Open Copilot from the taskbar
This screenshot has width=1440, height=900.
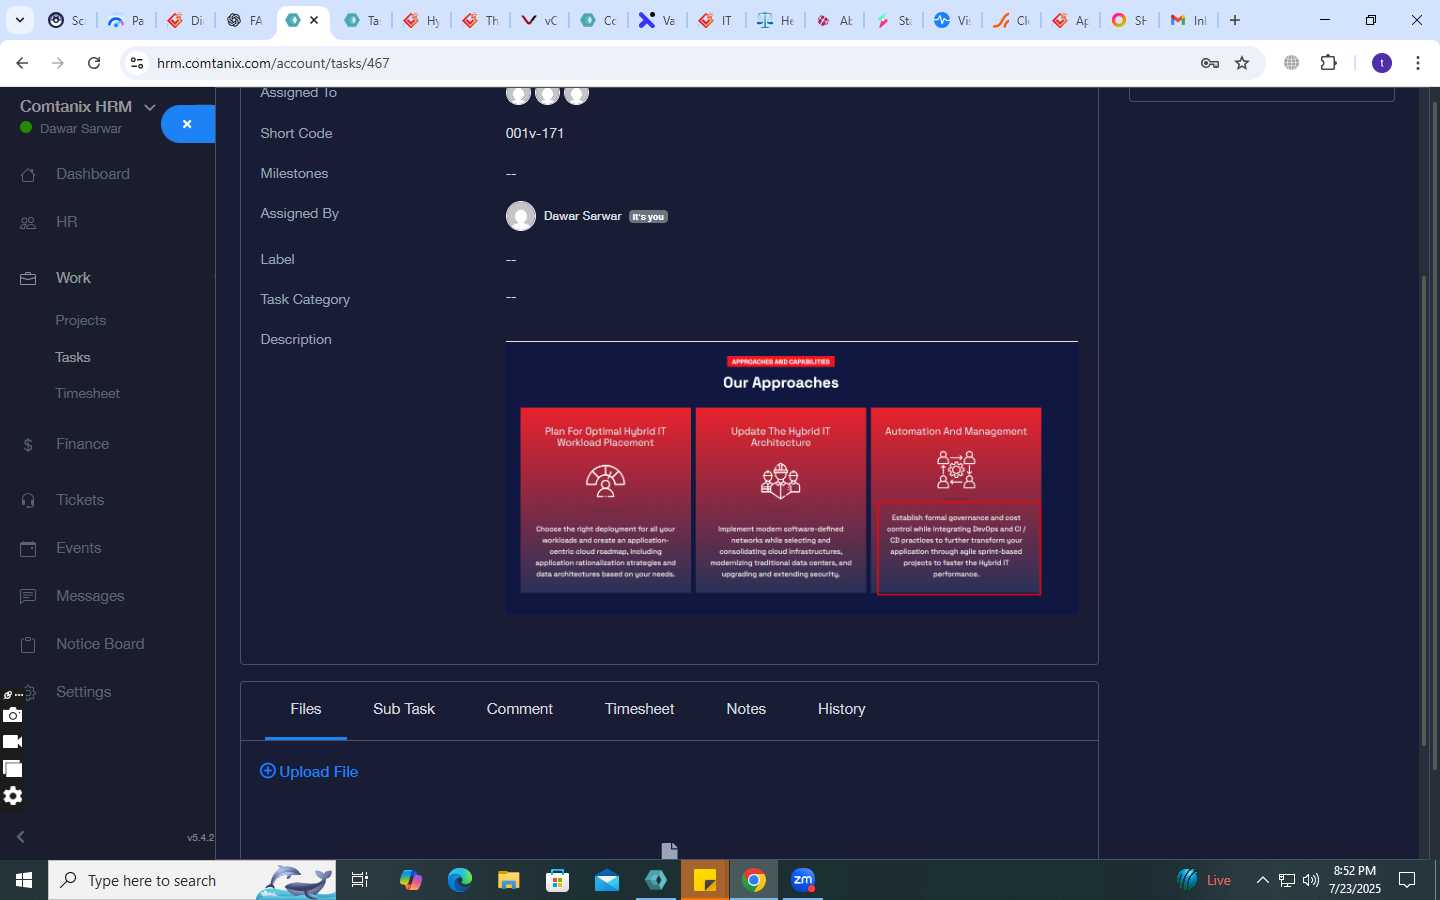tap(411, 880)
